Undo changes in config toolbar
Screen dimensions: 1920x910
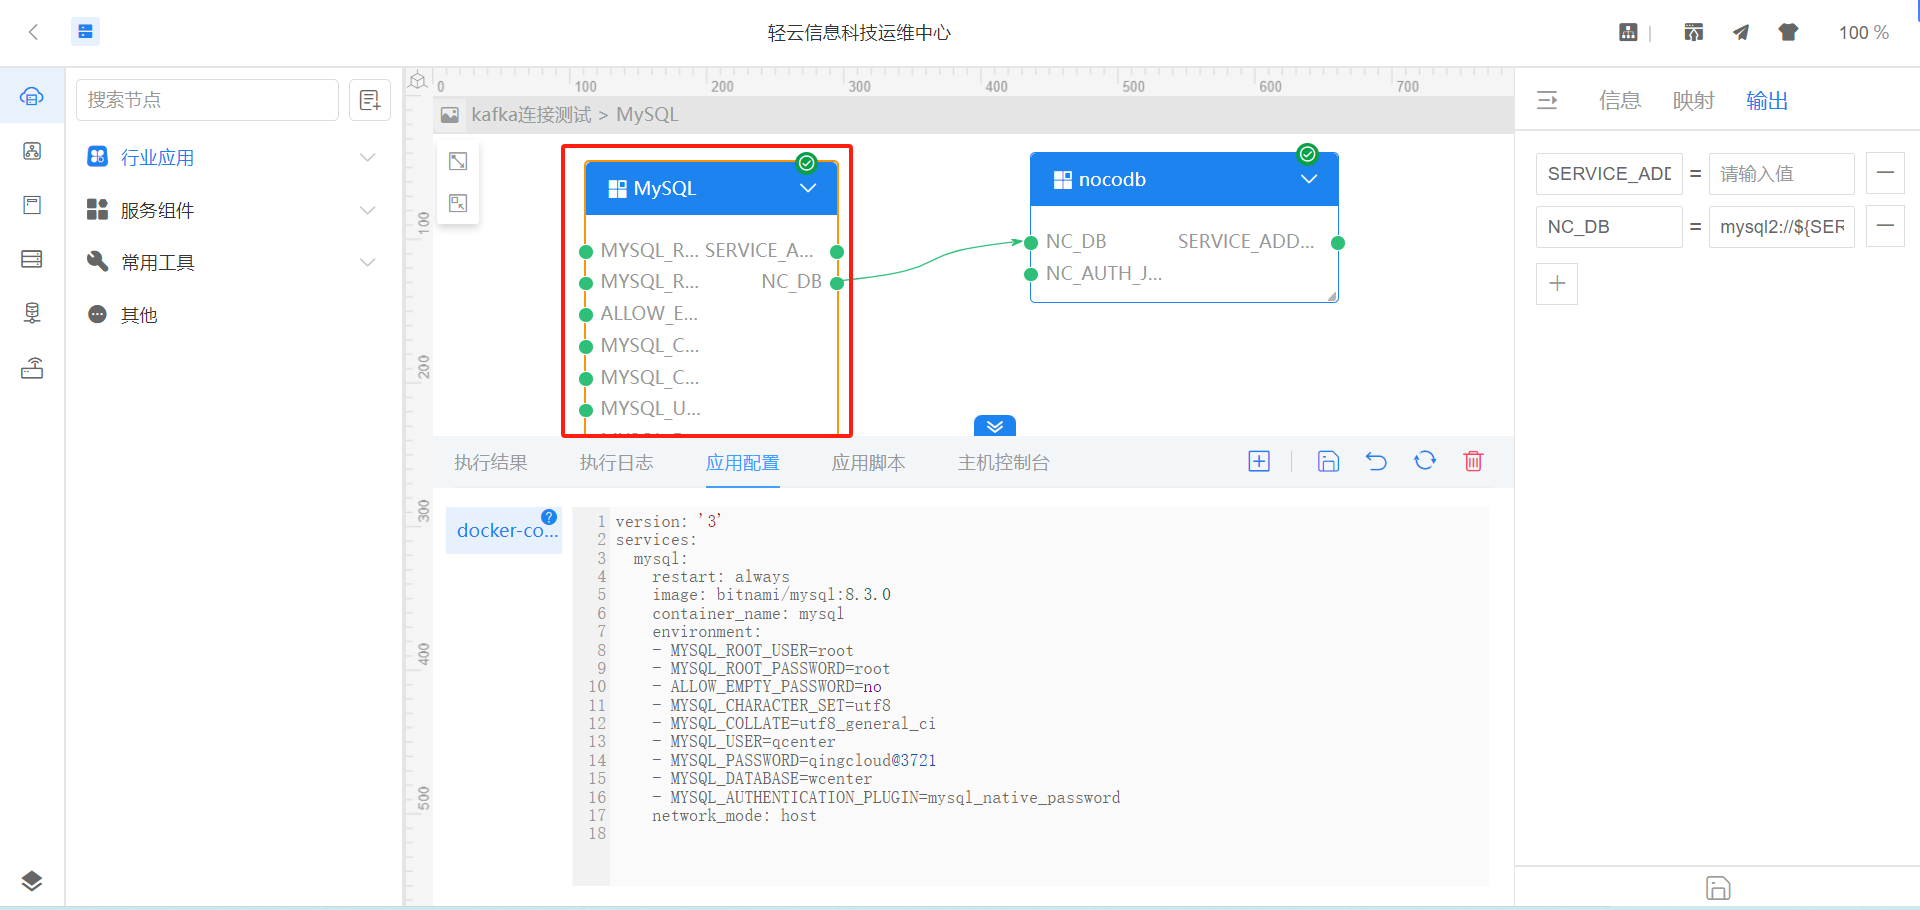tap(1376, 461)
